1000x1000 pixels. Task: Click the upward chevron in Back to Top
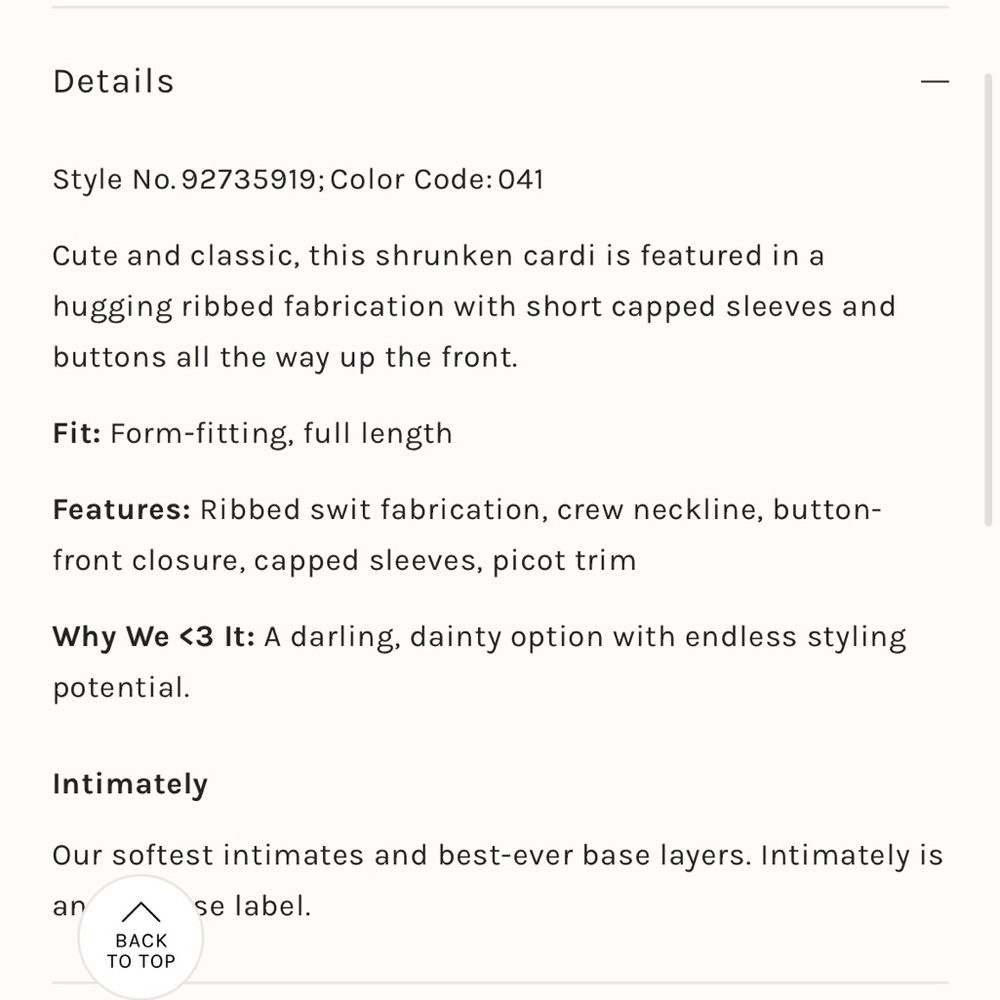click(x=141, y=912)
